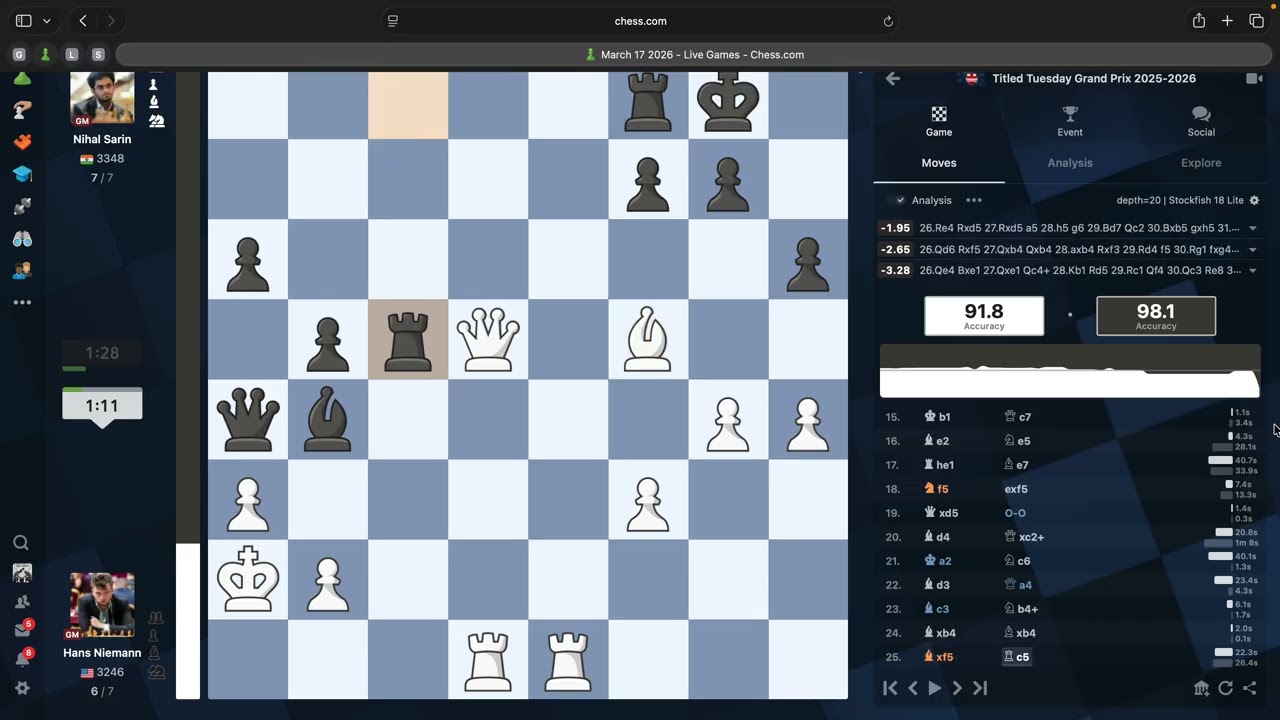Step forward one move
The width and height of the screenshot is (1280, 720).
[957, 688]
